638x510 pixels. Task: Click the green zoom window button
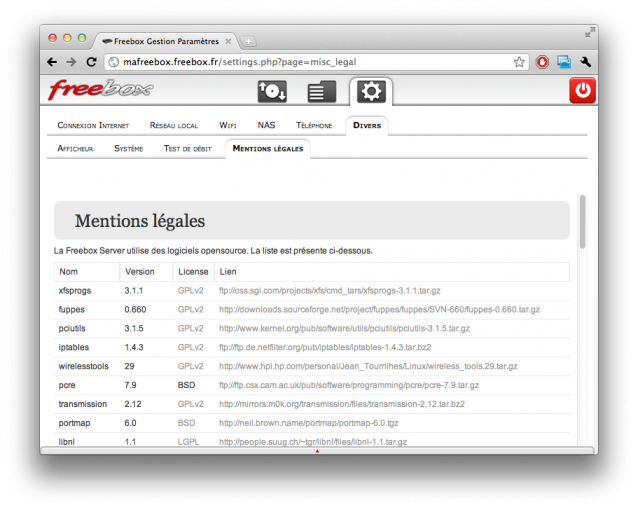pyautogui.click(x=82, y=38)
